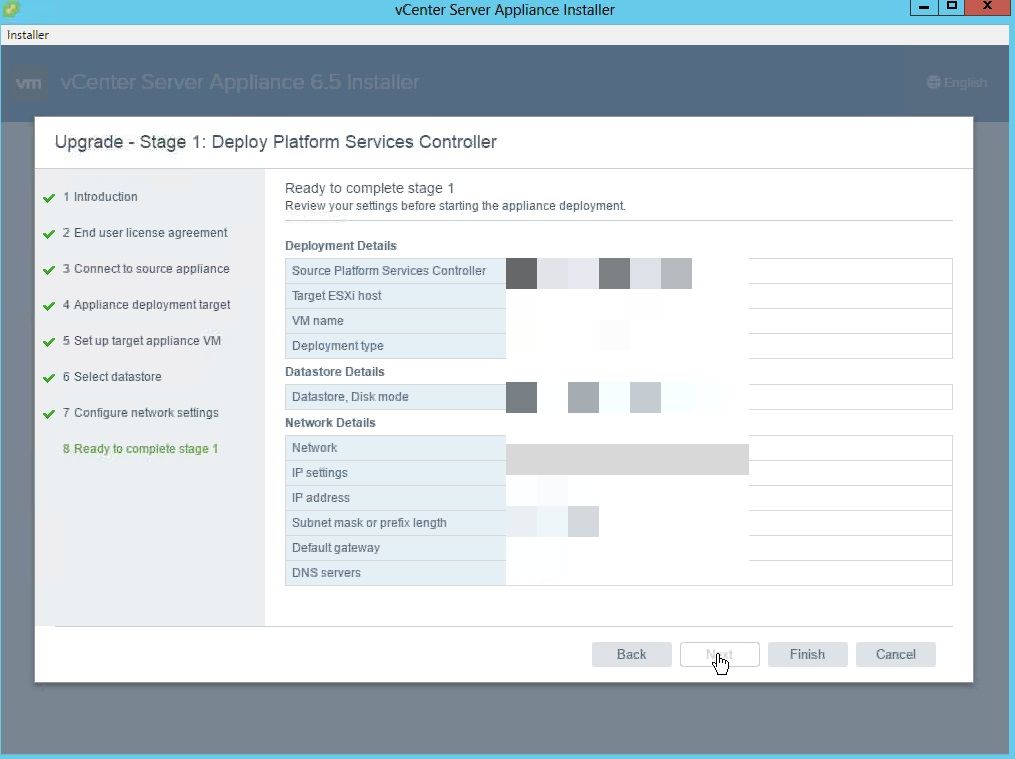Click checkmark beside Select datastore step
This screenshot has width=1015, height=759.
(49, 378)
